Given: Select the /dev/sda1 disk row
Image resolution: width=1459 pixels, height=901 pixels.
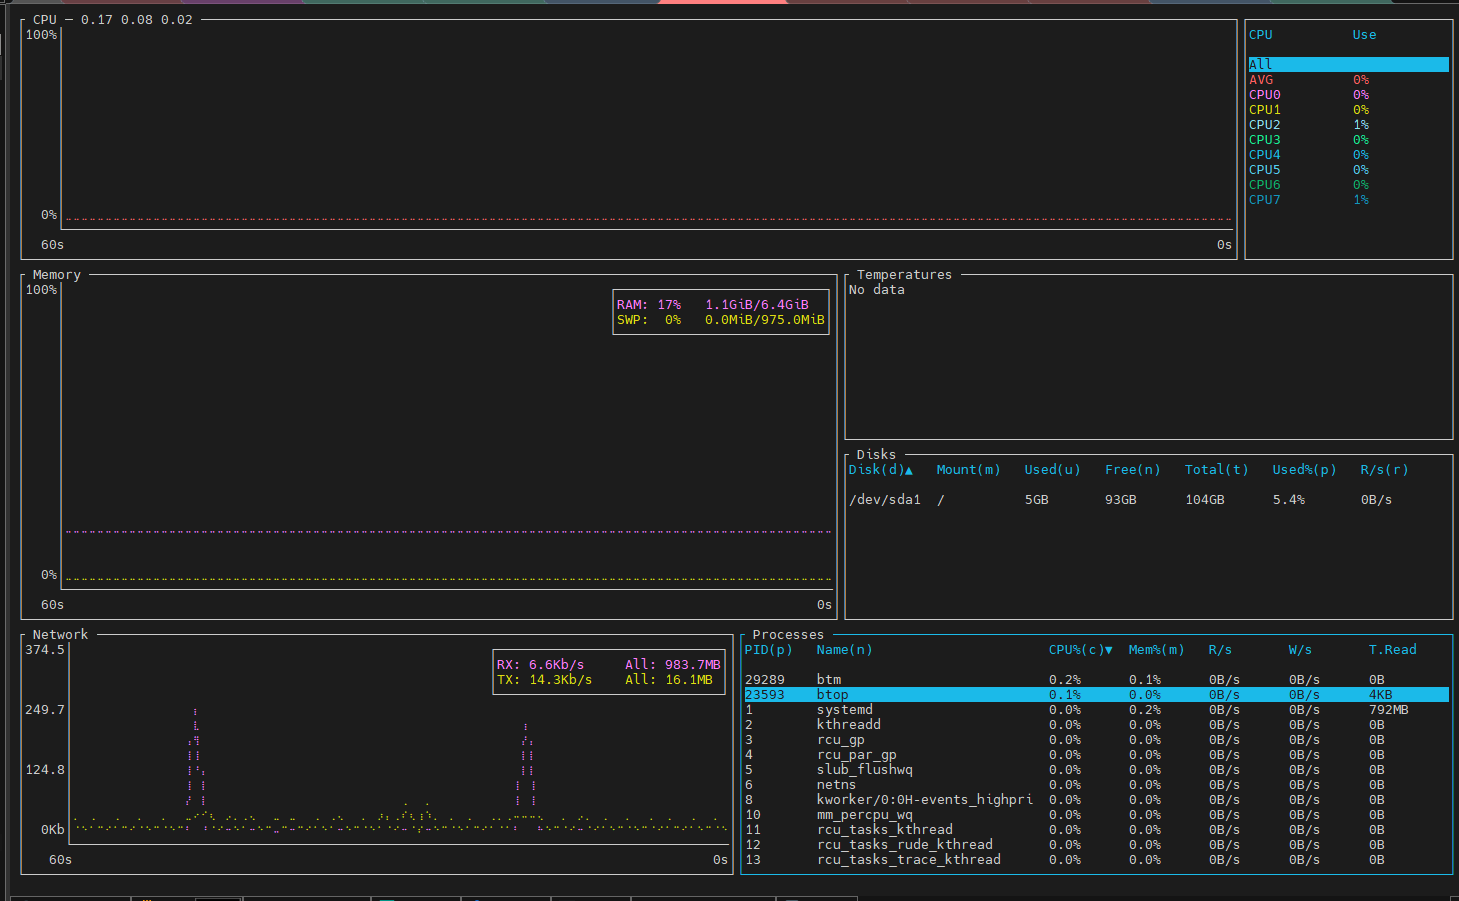Looking at the screenshot, I should click(1148, 499).
